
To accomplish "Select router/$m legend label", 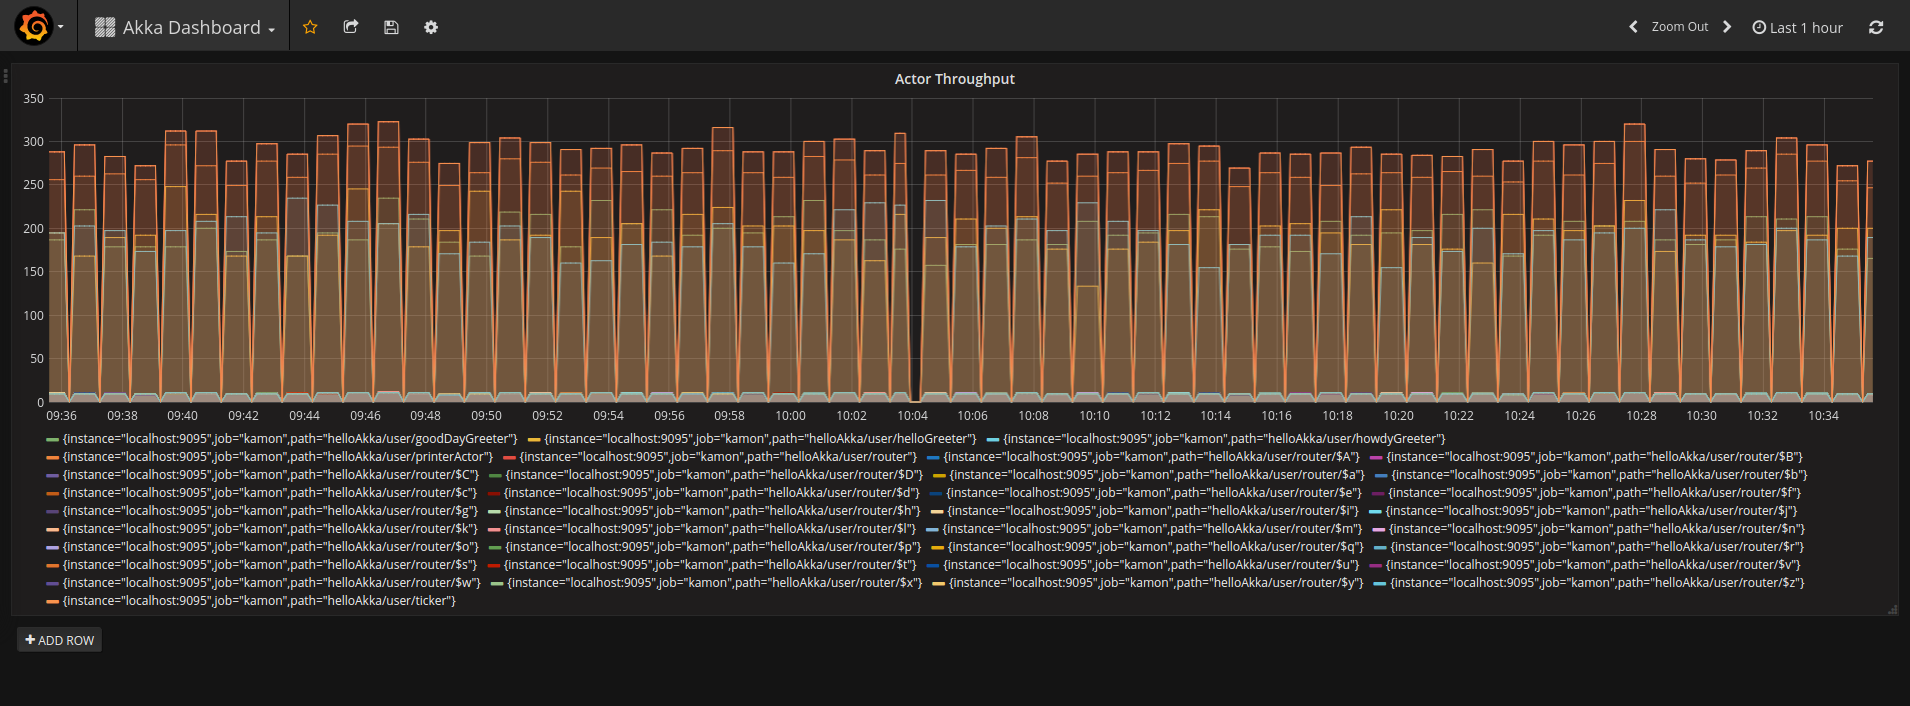I will 1152,529.
